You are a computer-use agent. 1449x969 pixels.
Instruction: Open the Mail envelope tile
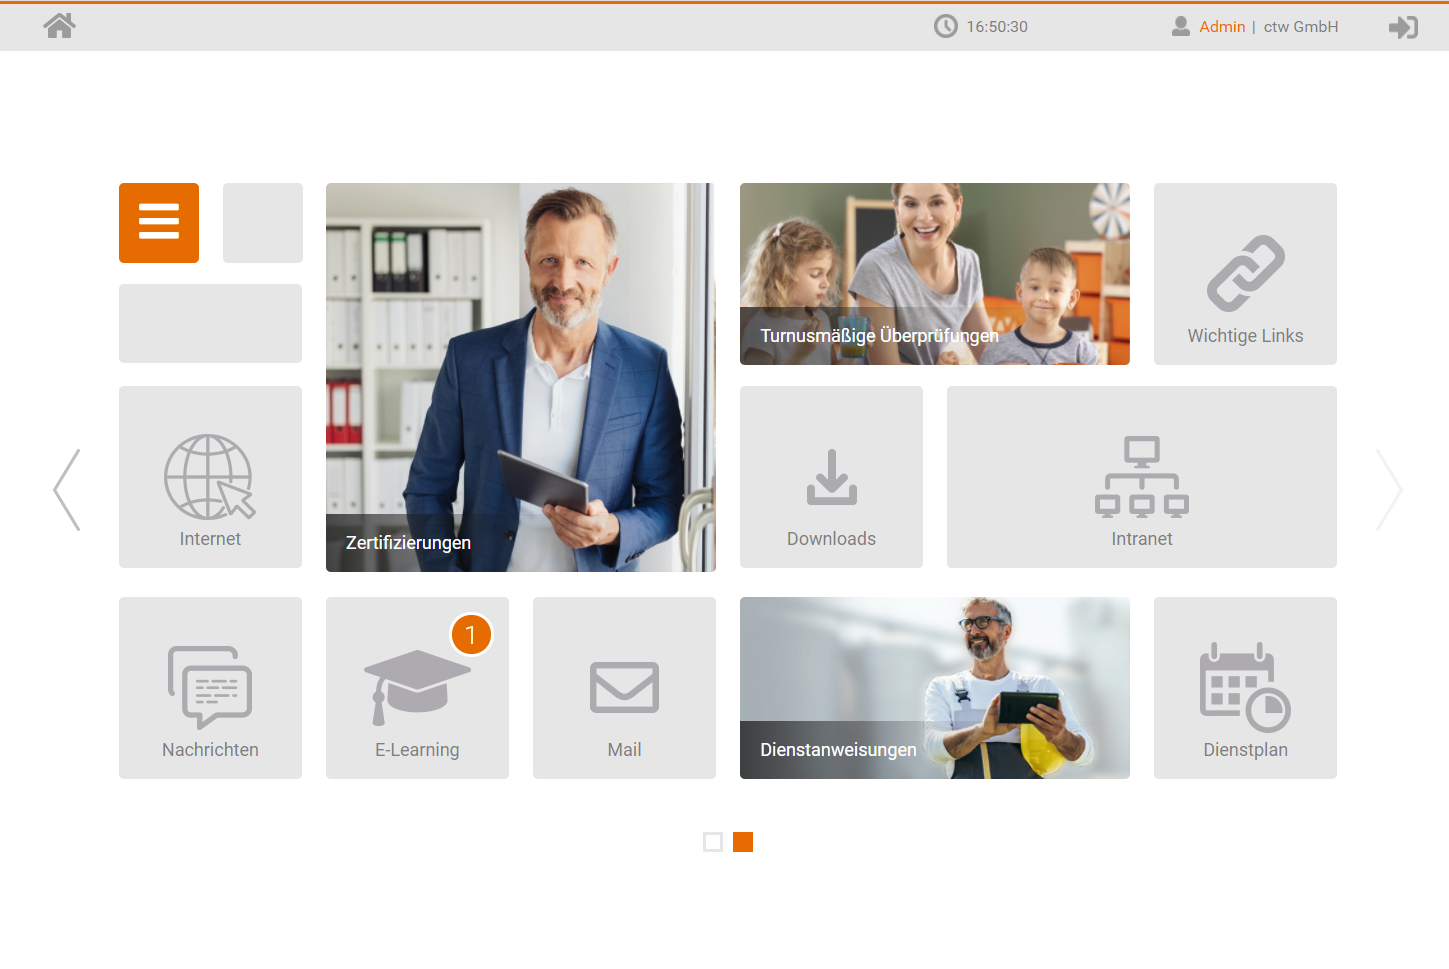tap(624, 688)
